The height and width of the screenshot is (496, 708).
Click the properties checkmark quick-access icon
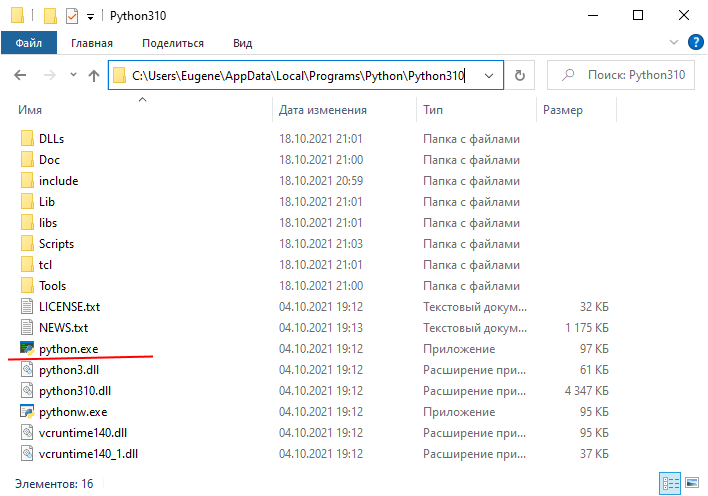72,16
